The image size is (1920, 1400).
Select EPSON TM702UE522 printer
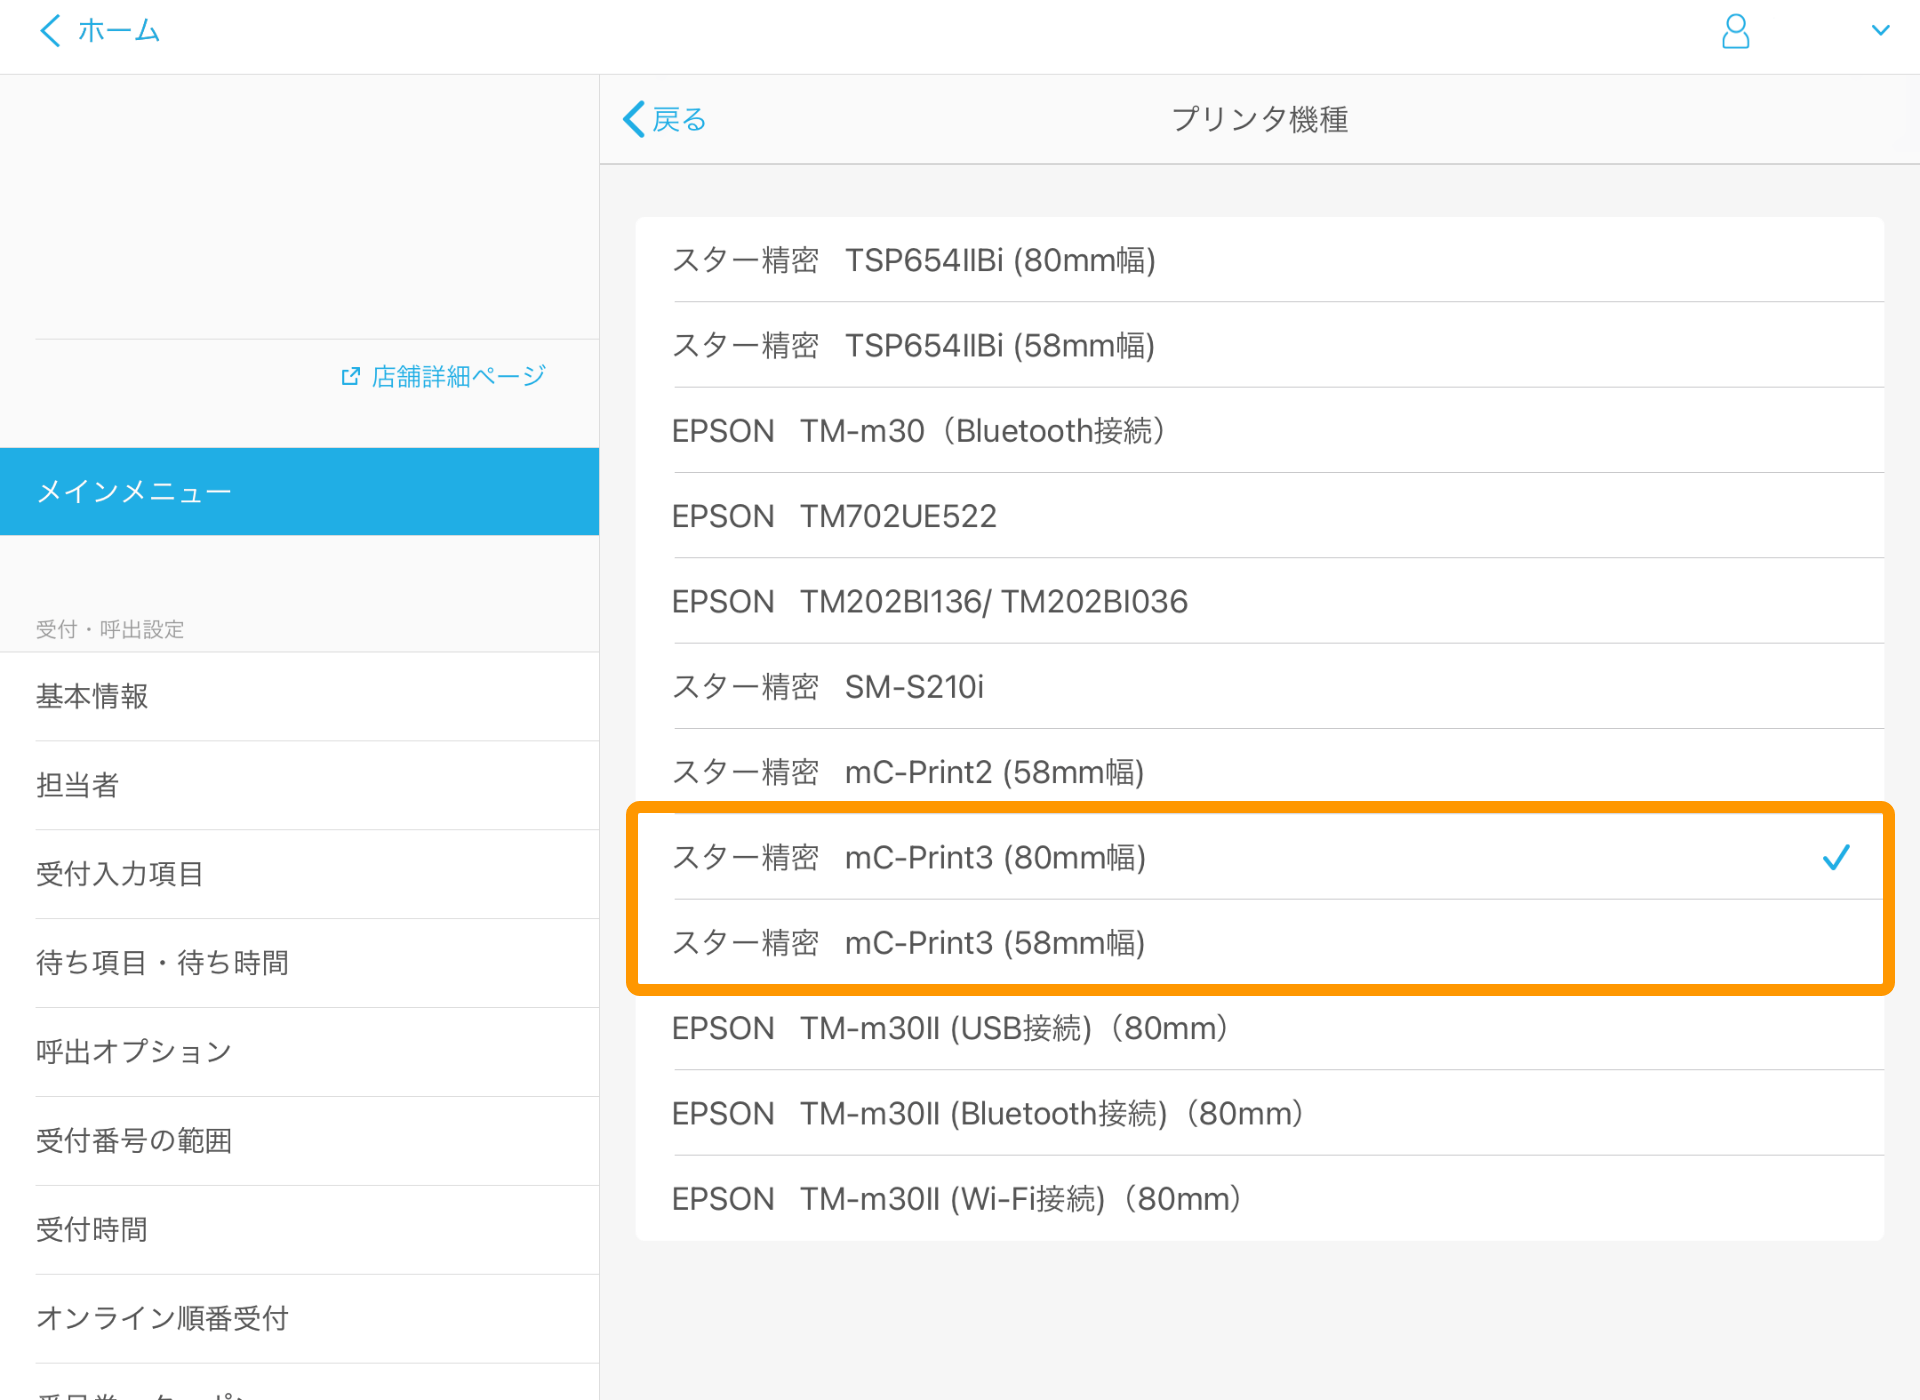pos(1259,516)
